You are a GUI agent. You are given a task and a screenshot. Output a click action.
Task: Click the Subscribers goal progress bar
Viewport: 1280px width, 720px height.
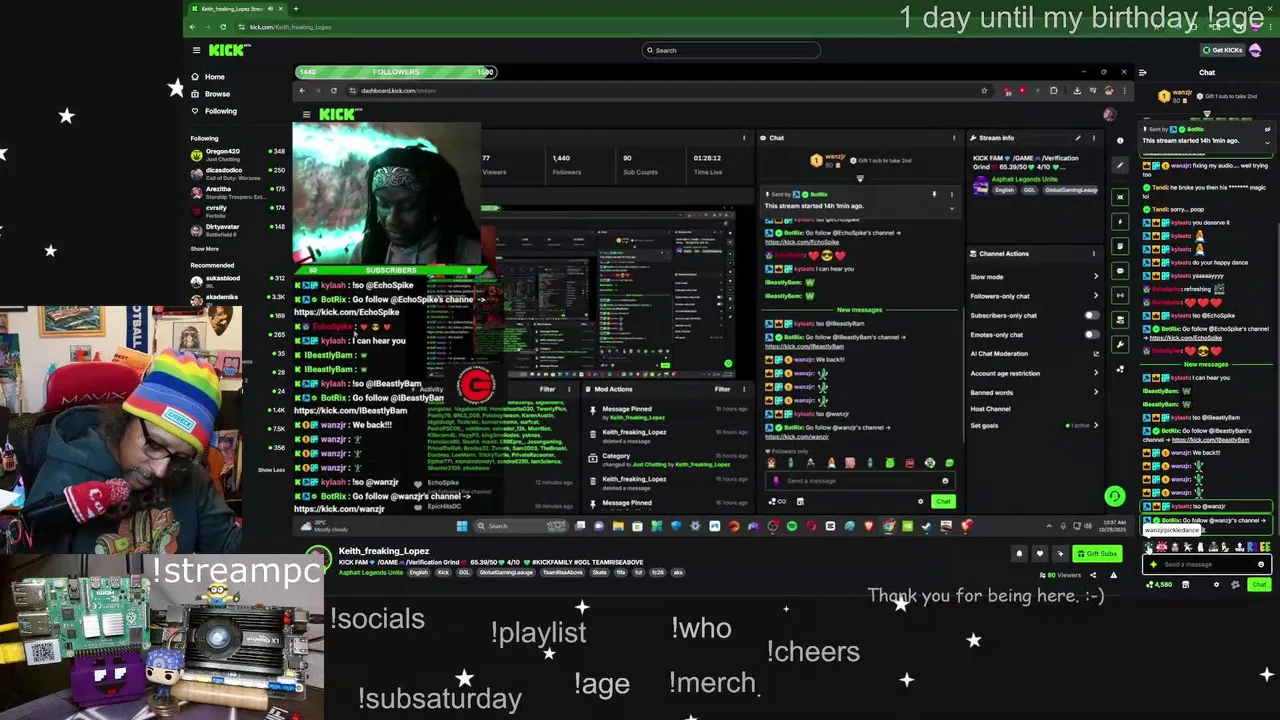(x=390, y=270)
